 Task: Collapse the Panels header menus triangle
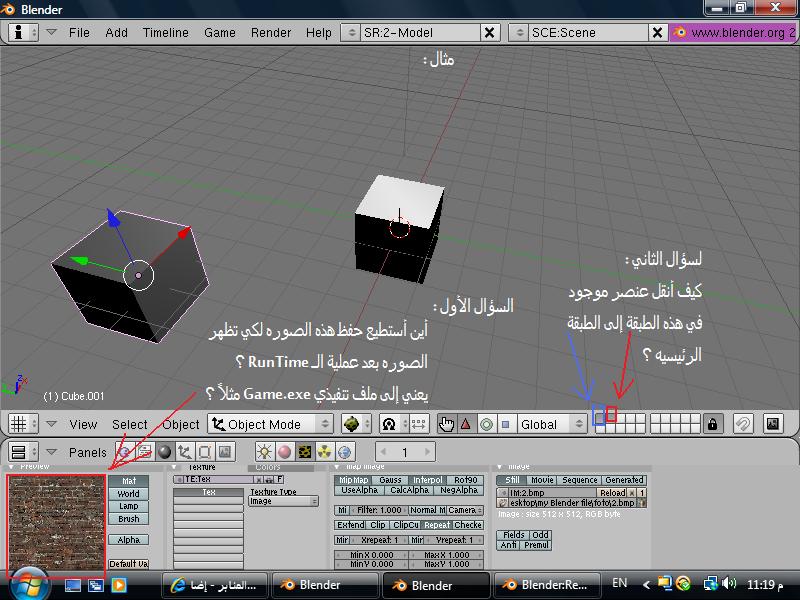click(51, 452)
